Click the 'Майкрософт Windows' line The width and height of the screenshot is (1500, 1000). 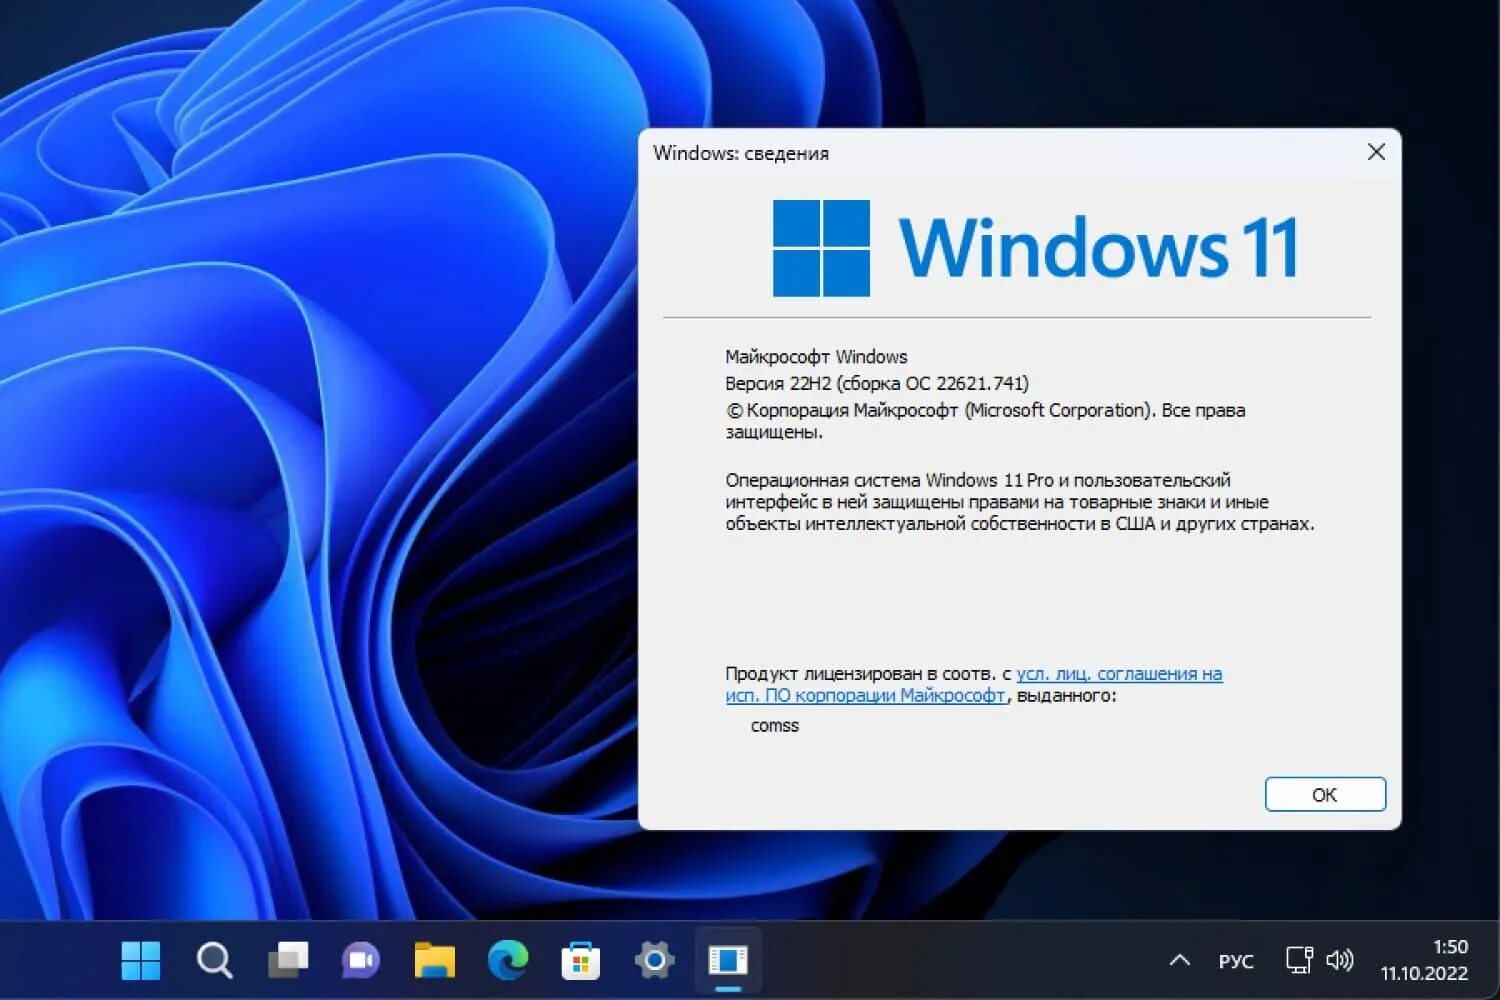point(816,357)
